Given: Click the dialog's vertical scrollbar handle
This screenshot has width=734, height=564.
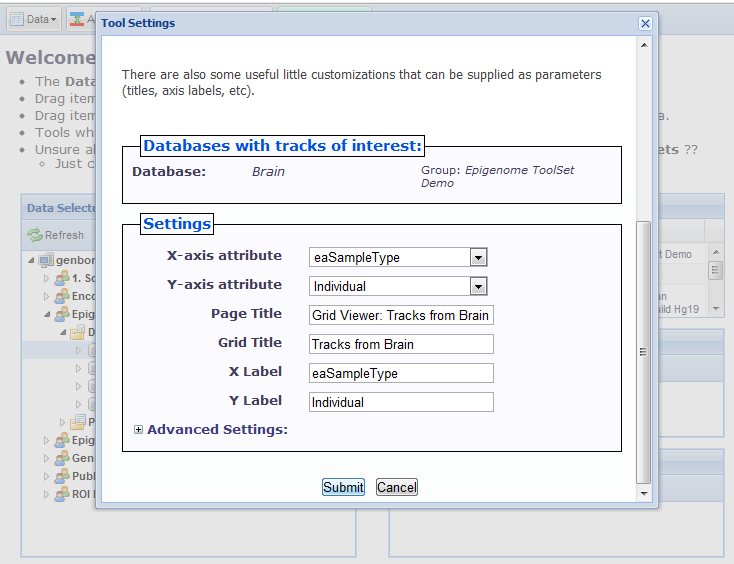Looking at the screenshot, I should tap(644, 350).
